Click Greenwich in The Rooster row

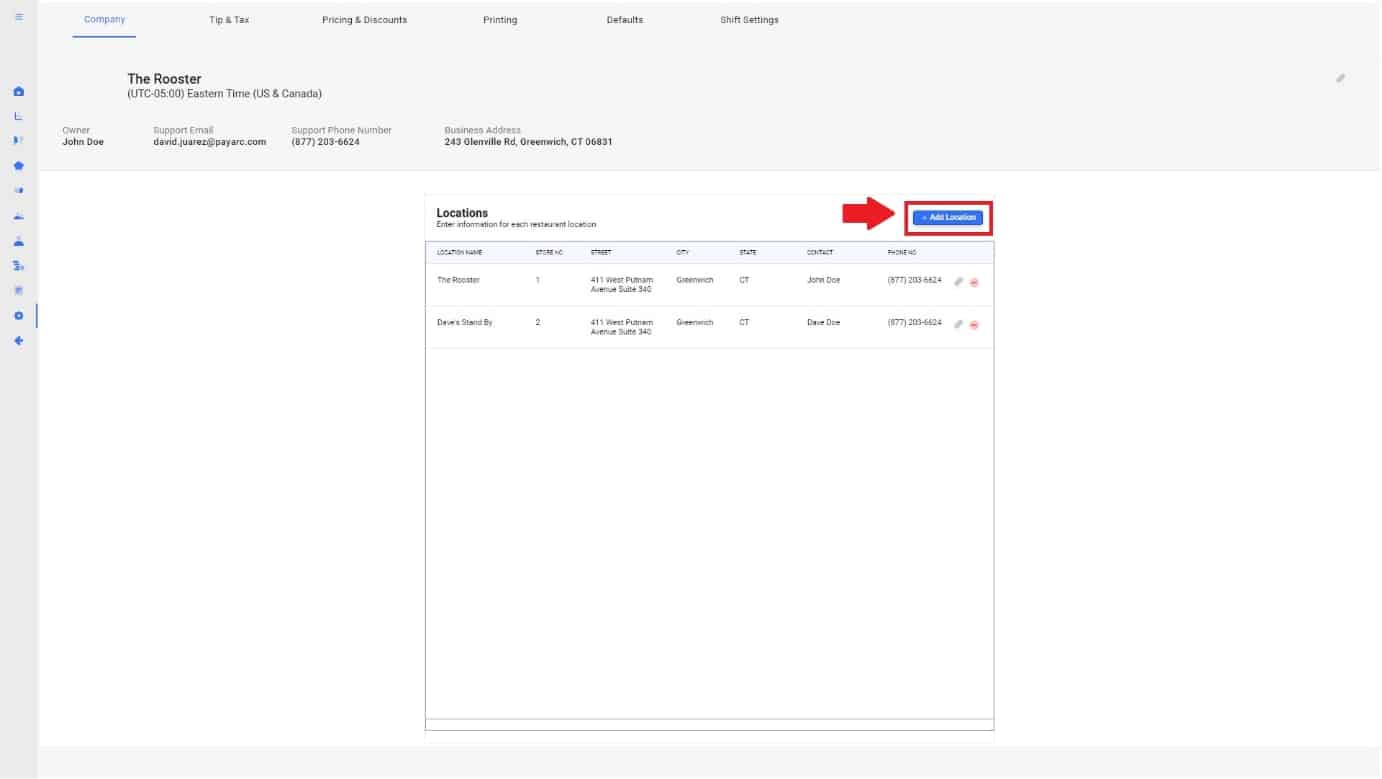695,280
